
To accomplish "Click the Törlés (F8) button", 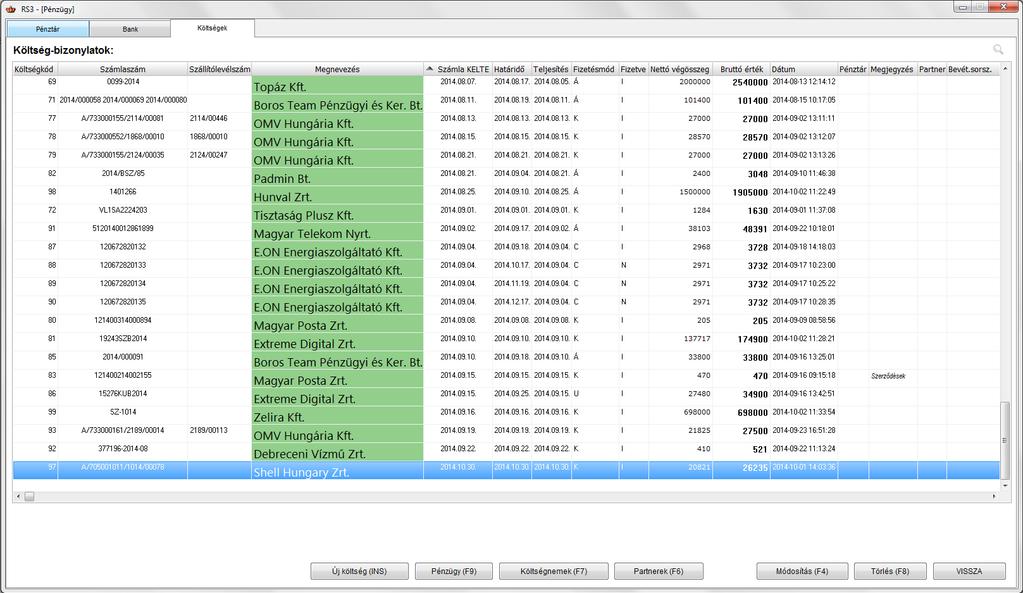I will [x=890, y=571].
